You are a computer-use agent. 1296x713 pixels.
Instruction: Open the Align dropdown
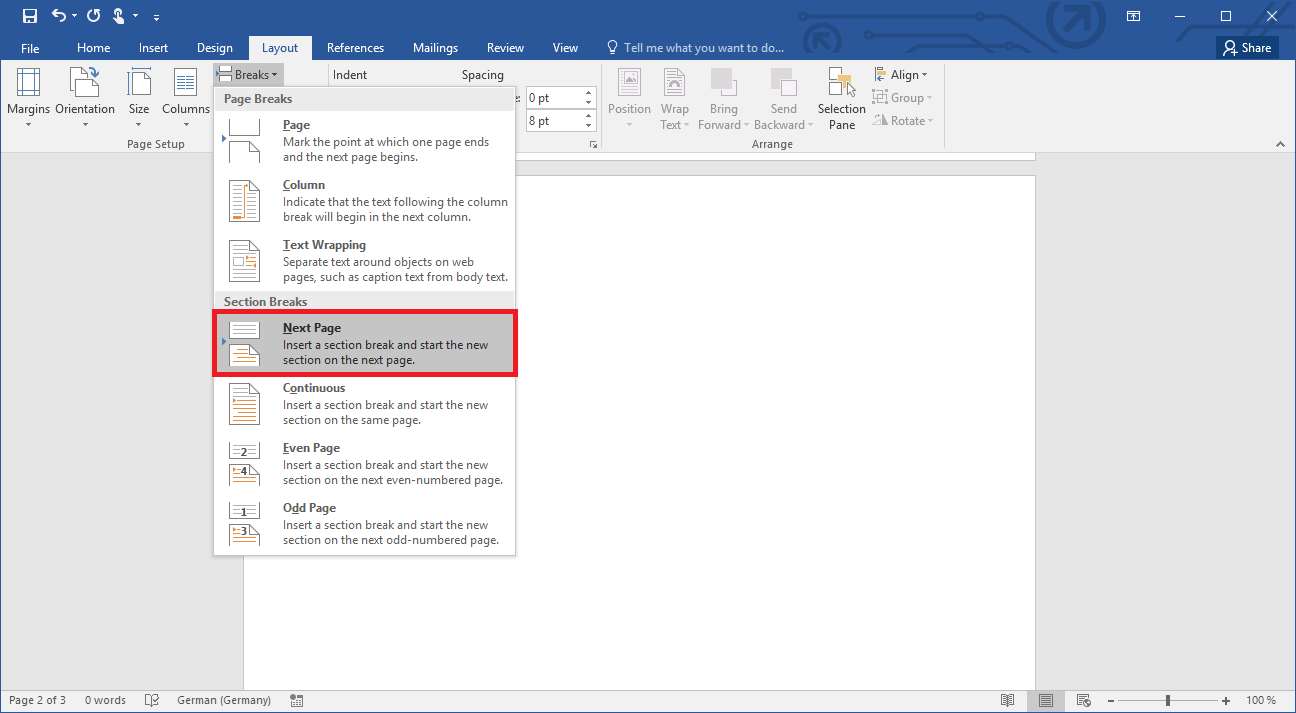point(902,74)
